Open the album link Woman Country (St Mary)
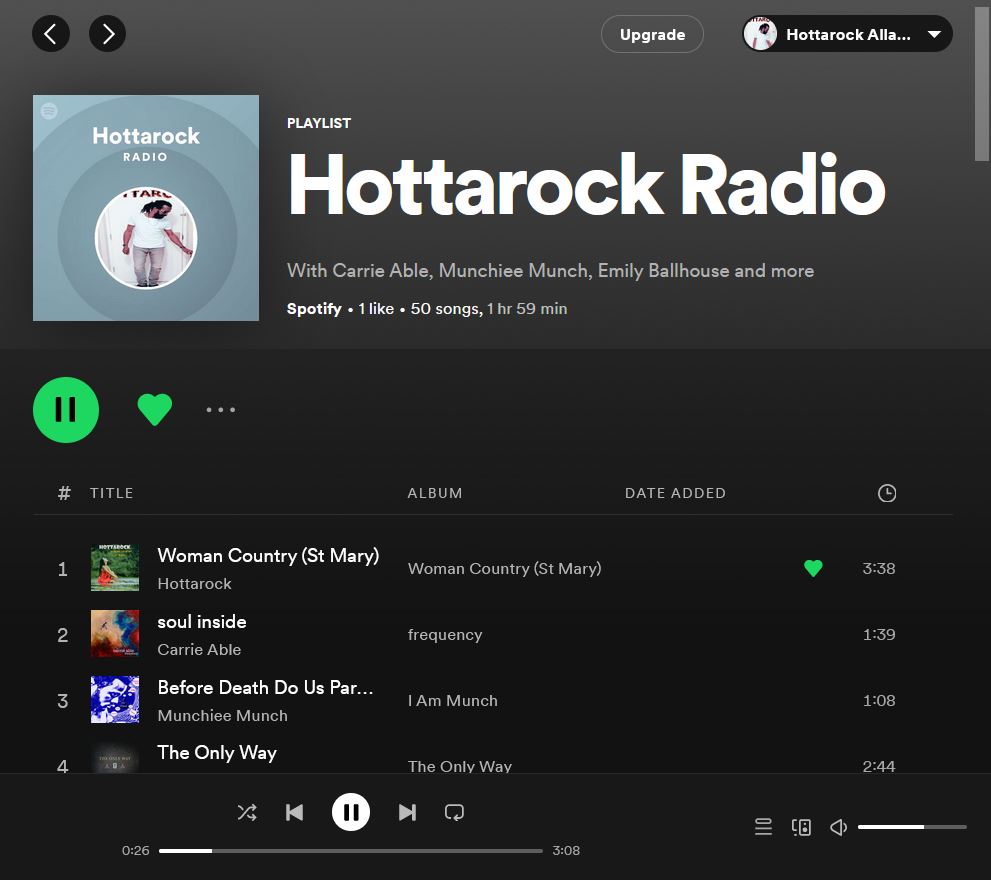The width and height of the screenshot is (991, 880). (x=504, y=568)
